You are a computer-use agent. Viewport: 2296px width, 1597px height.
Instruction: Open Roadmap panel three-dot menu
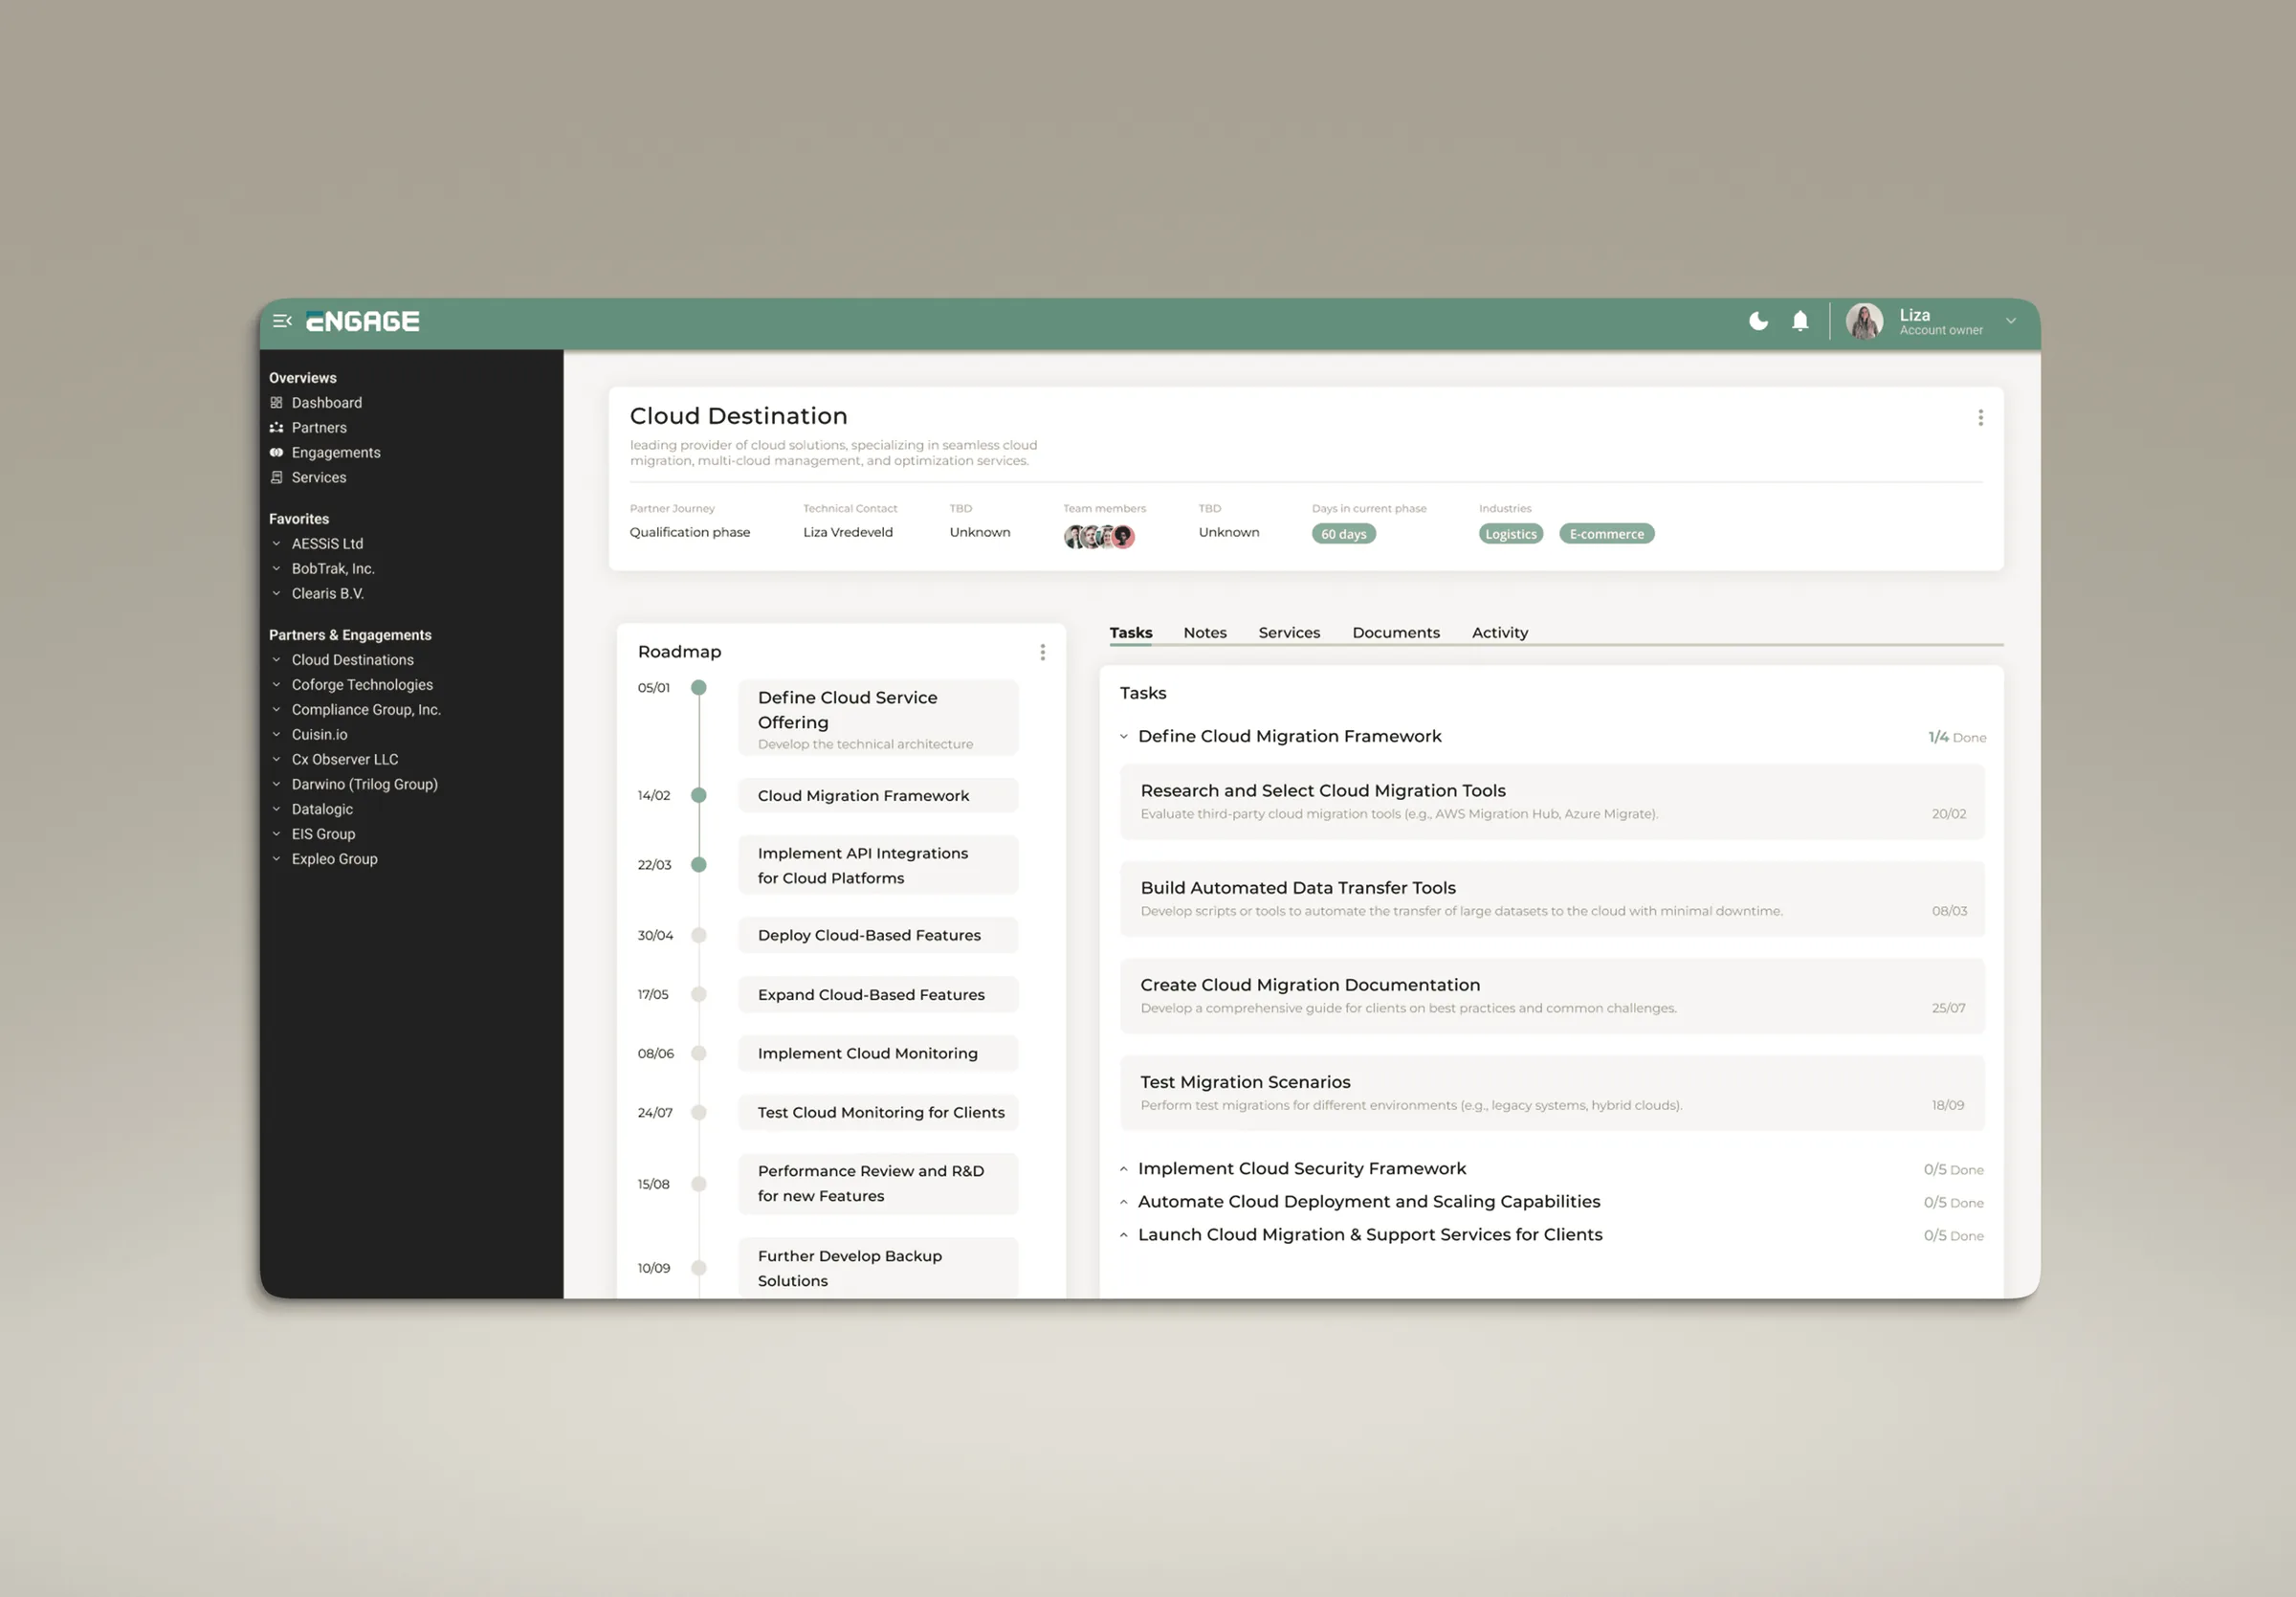pos(1042,652)
